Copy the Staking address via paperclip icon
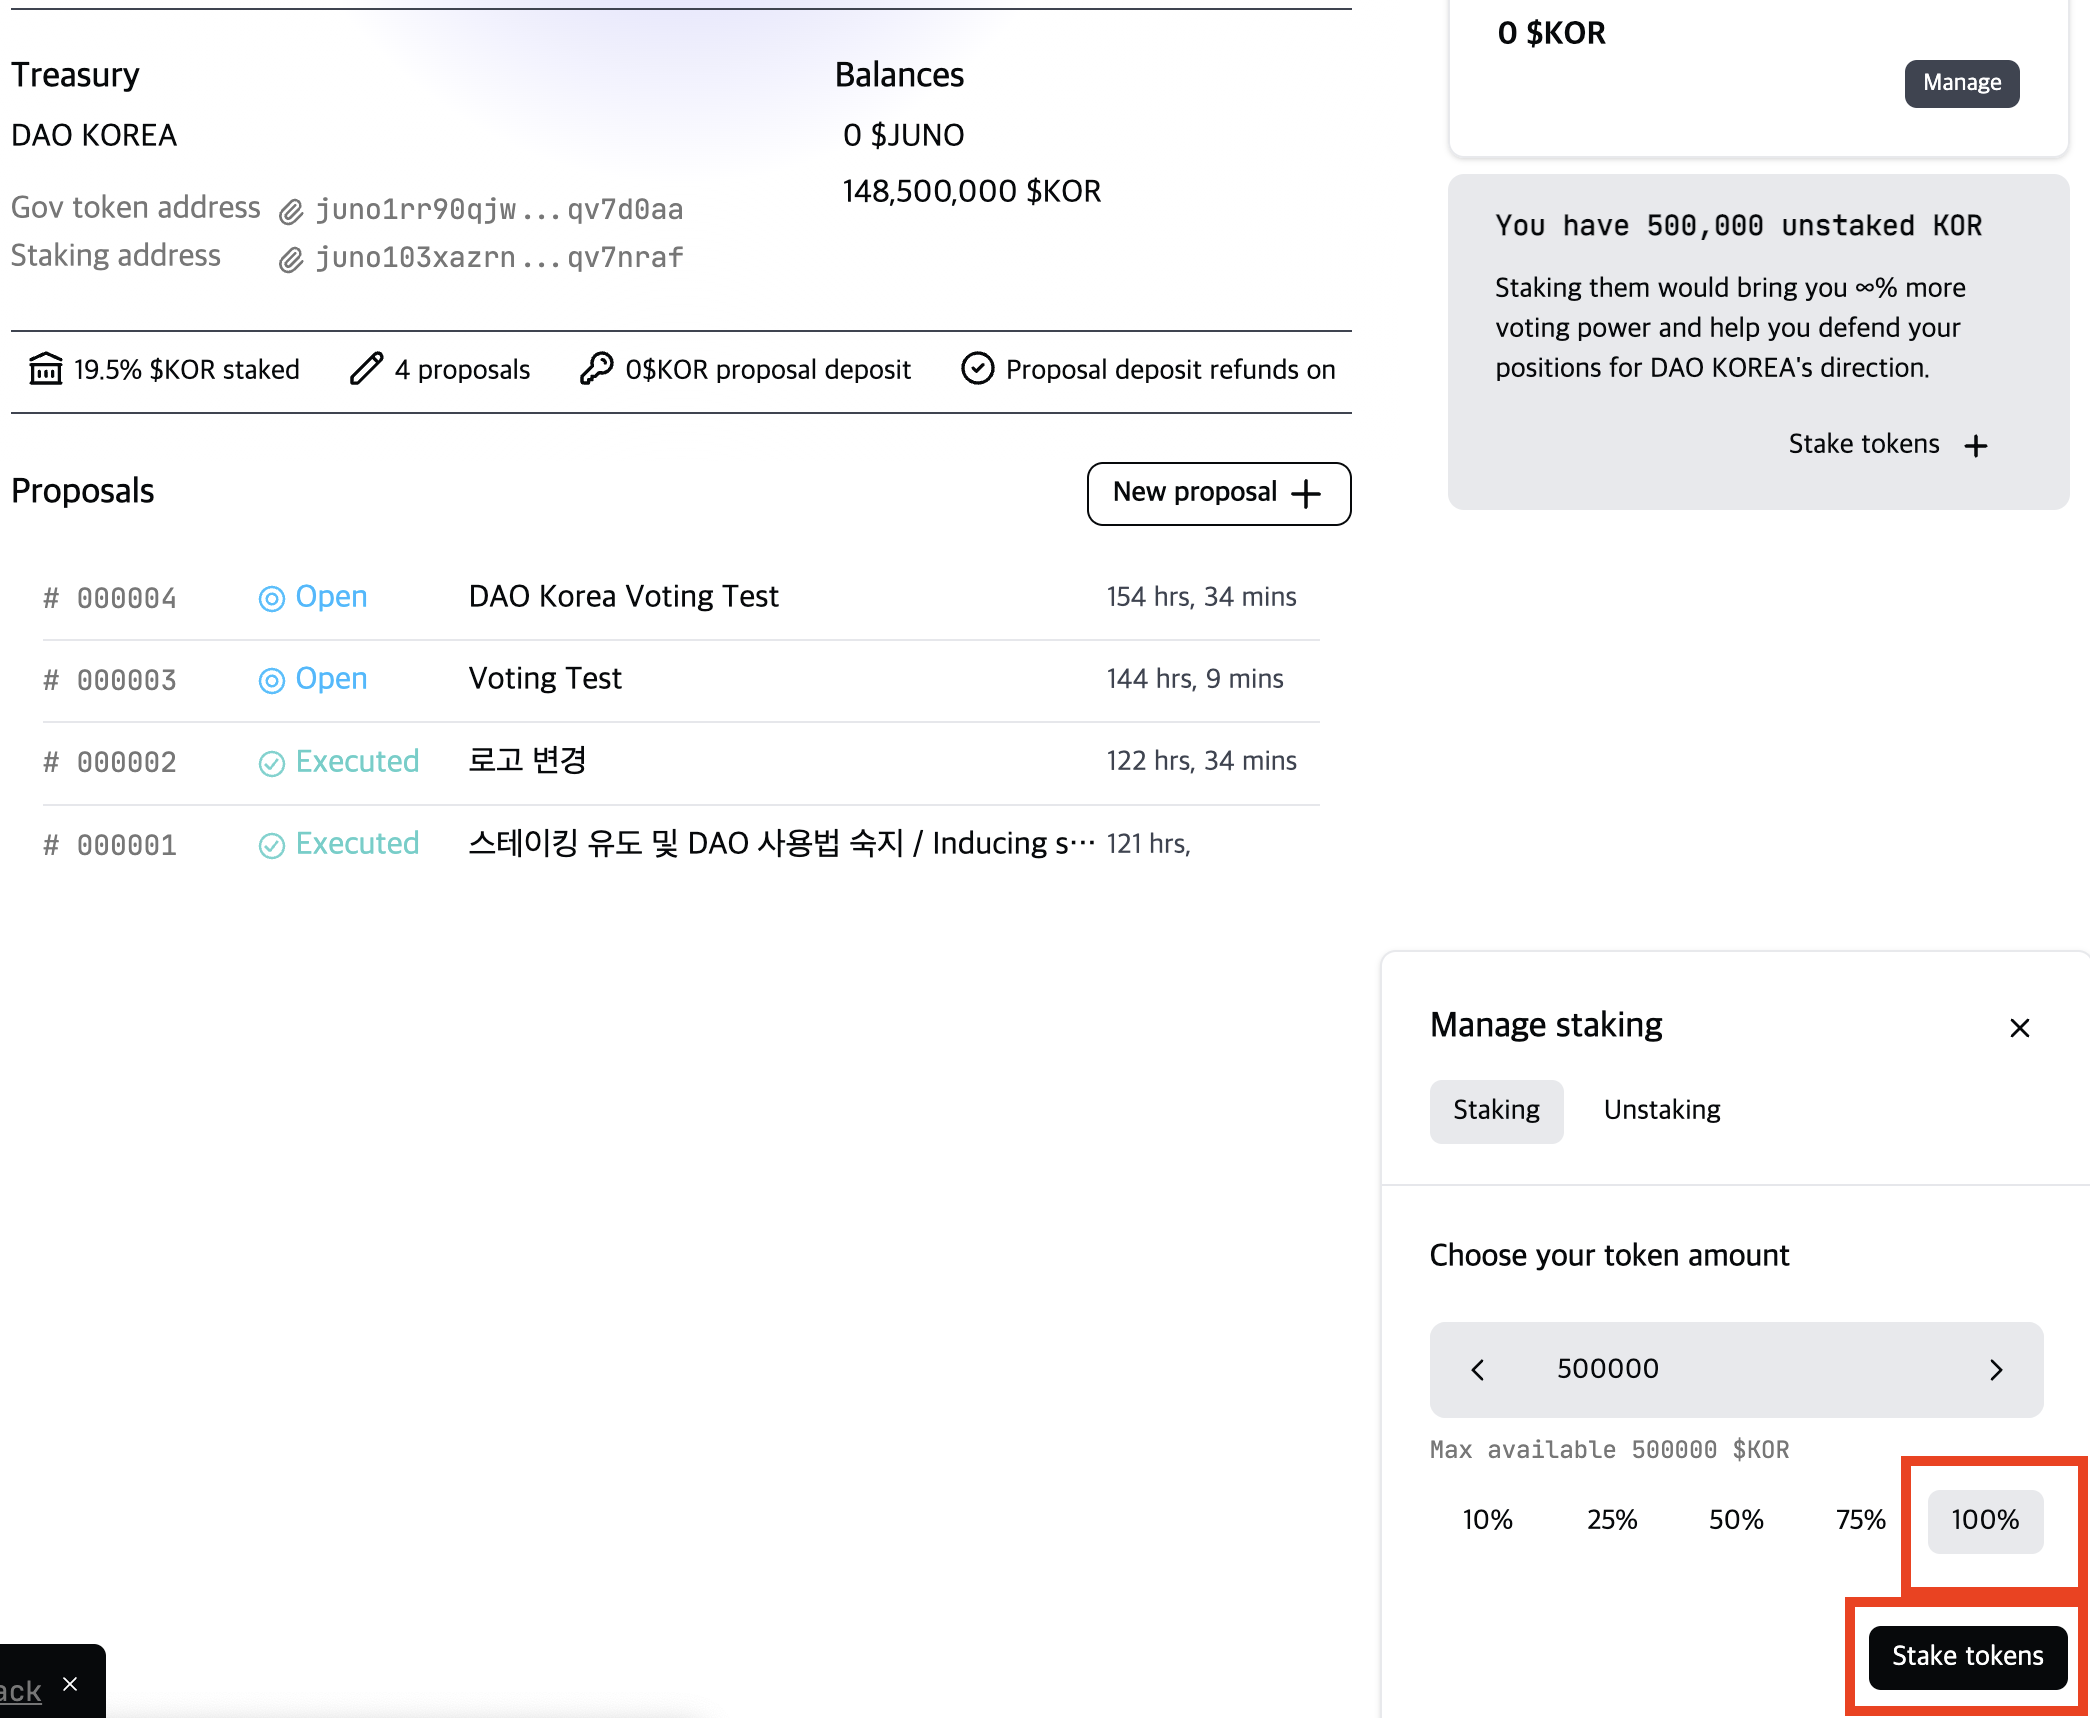Image resolution: width=2090 pixels, height=1718 pixels. (x=290, y=260)
